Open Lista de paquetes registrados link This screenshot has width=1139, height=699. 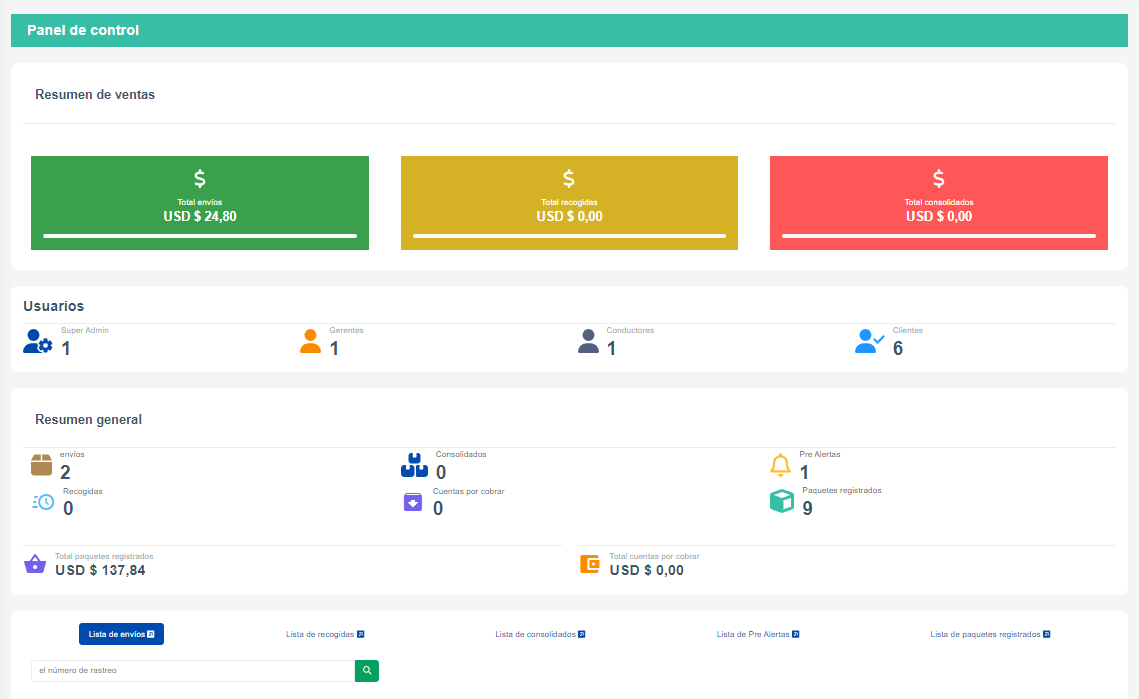(990, 634)
